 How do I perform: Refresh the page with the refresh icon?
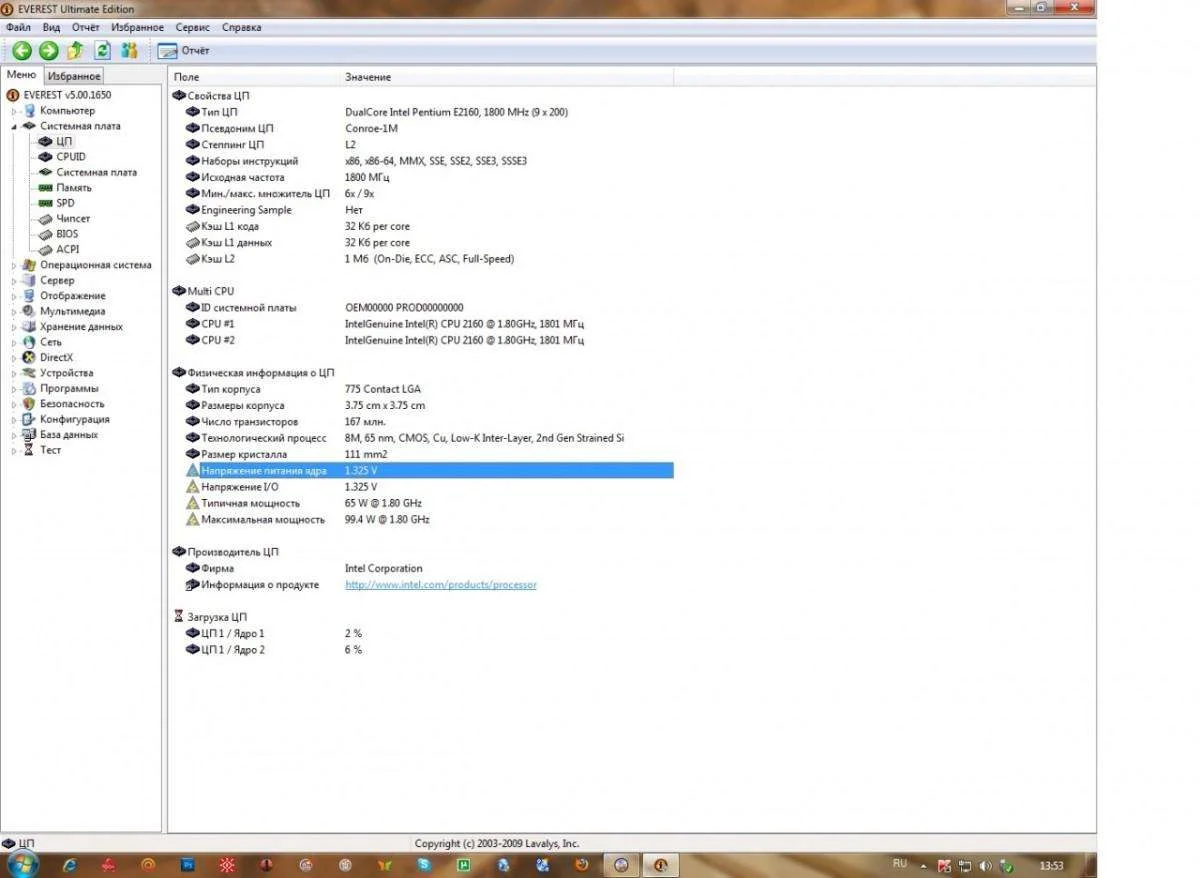click(x=102, y=50)
